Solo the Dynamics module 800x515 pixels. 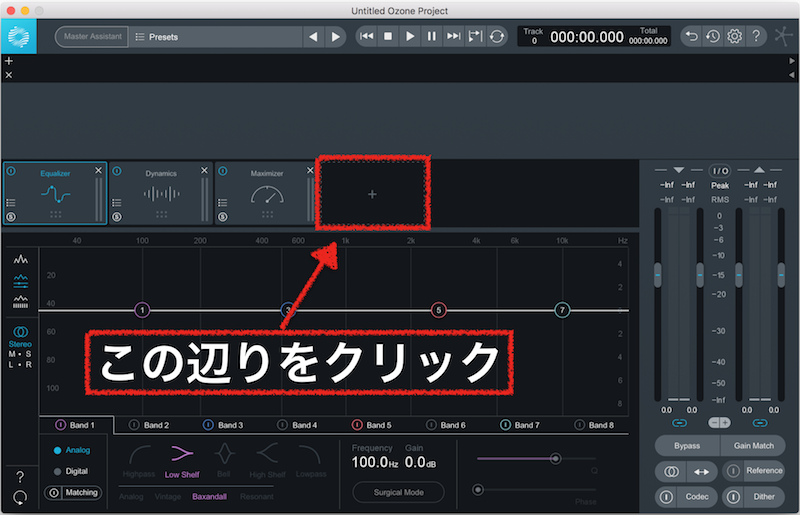click(x=117, y=217)
